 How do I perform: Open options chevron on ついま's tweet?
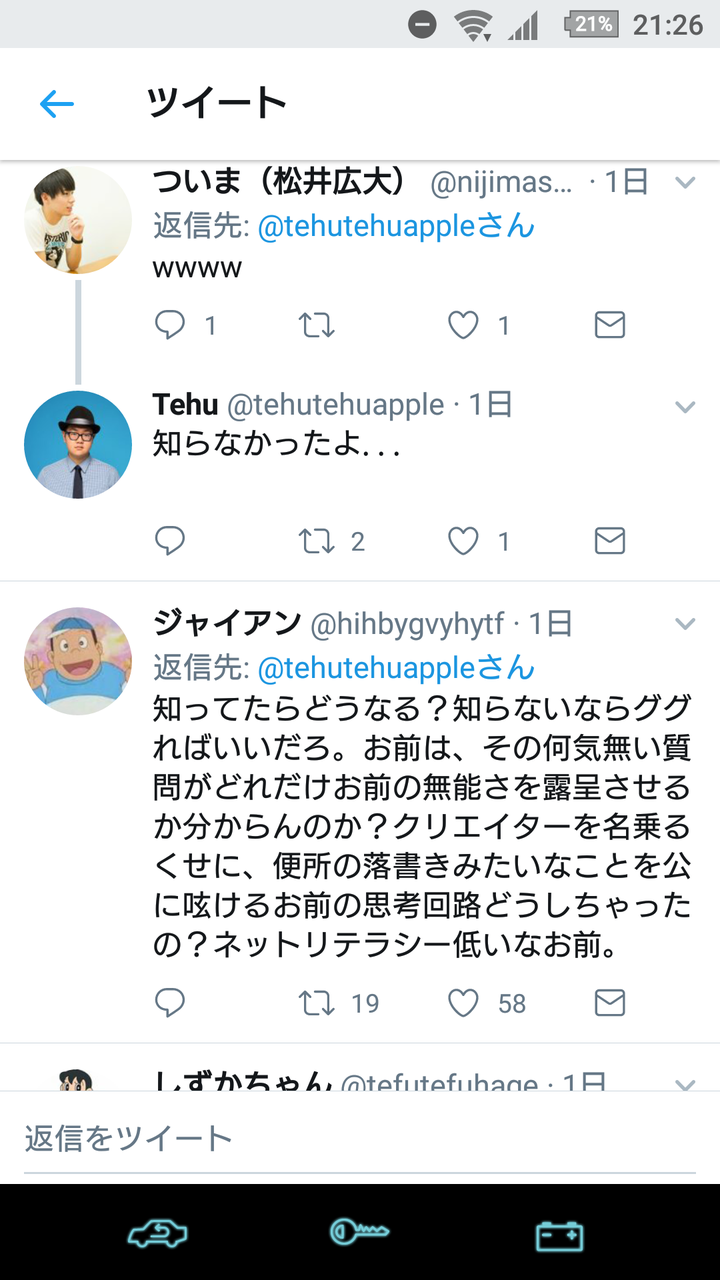(685, 183)
